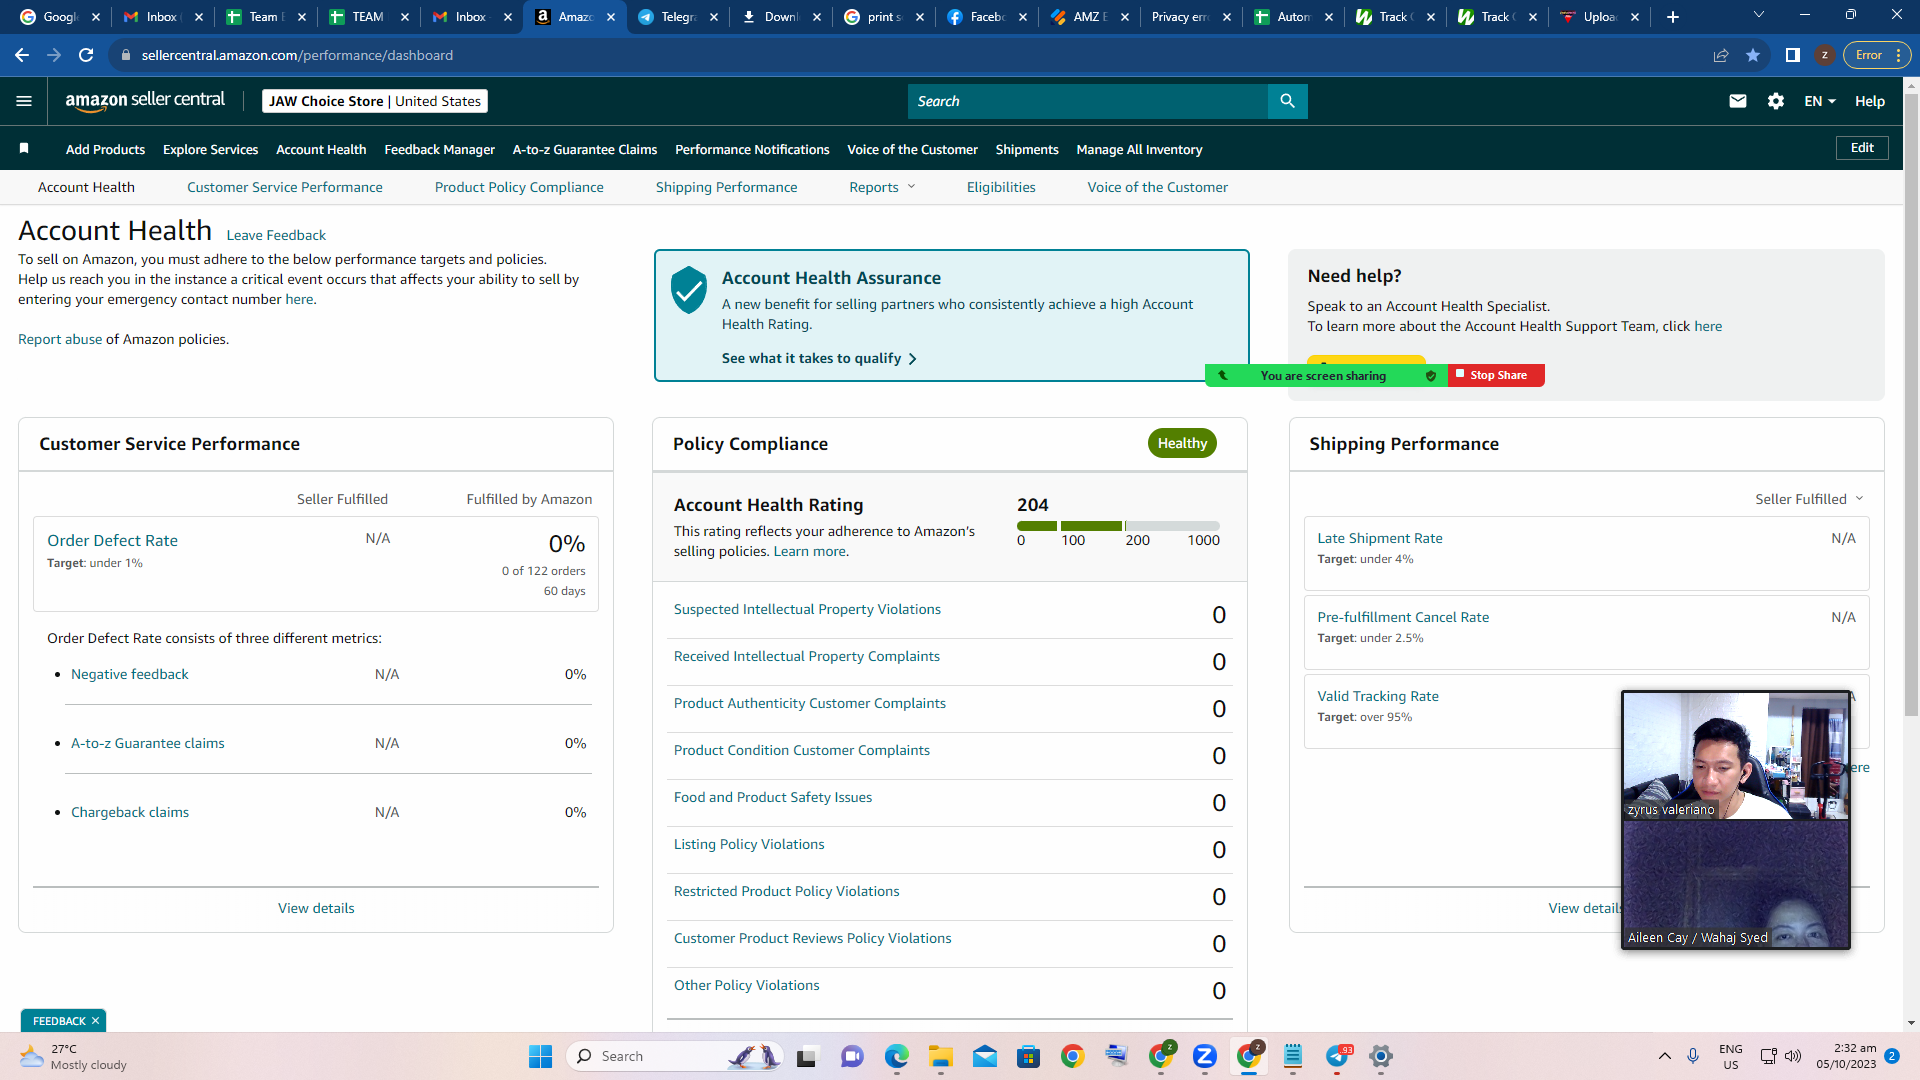Image resolution: width=1920 pixels, height=1080 pixels.
Task: Click See what it takes to qualify
Action: click(x=819, y=358)
